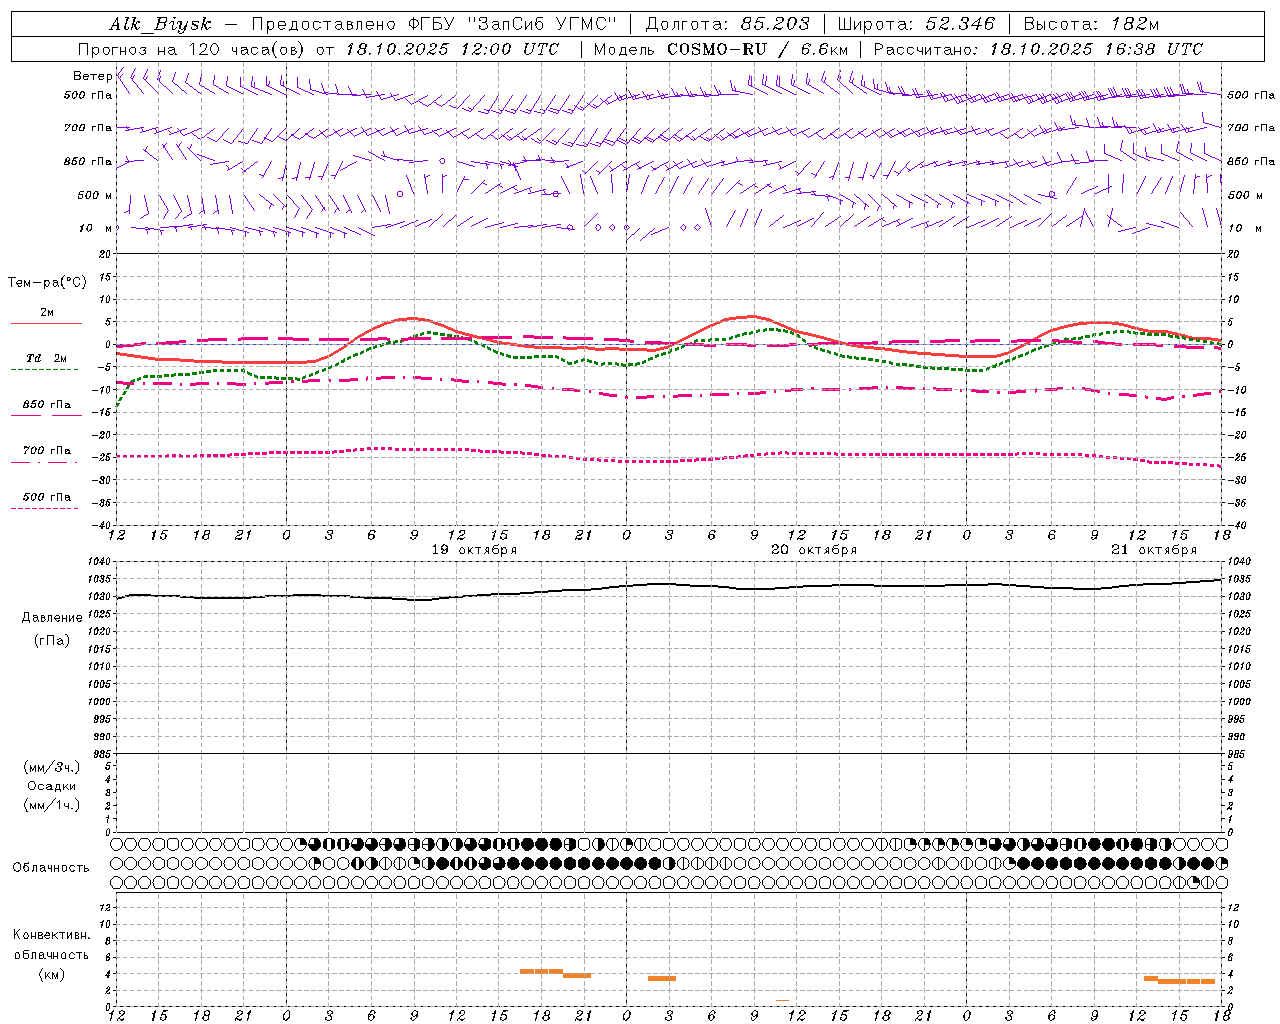Image resolution: width=1280 pixels, height=1024 pixels.
Task: Click the '500 м' wind level label on the left
Action: (95, 195)
